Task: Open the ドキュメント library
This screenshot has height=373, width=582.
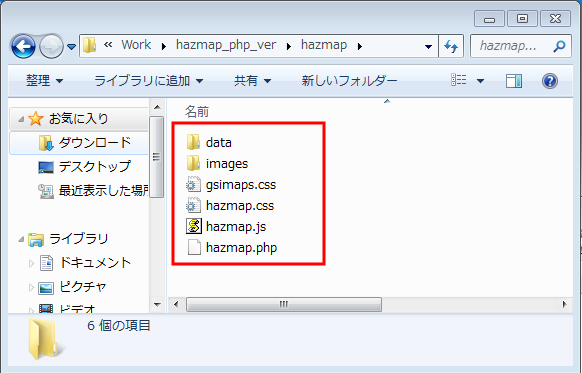Action: pos(95,263)
